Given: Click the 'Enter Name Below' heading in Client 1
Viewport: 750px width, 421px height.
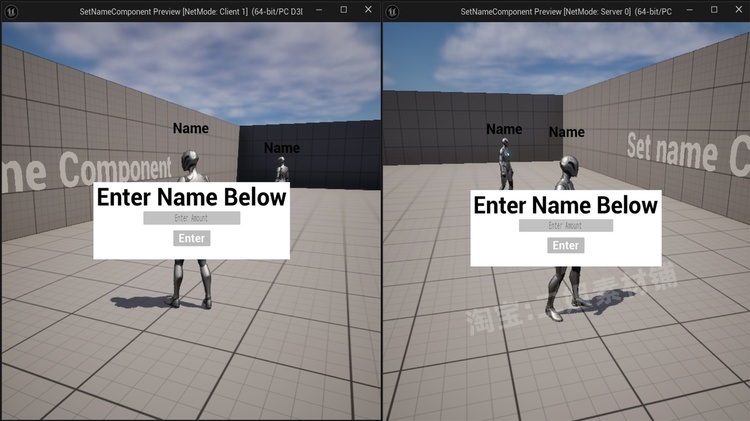Looking at the screenshot, I should coord(191,197).
